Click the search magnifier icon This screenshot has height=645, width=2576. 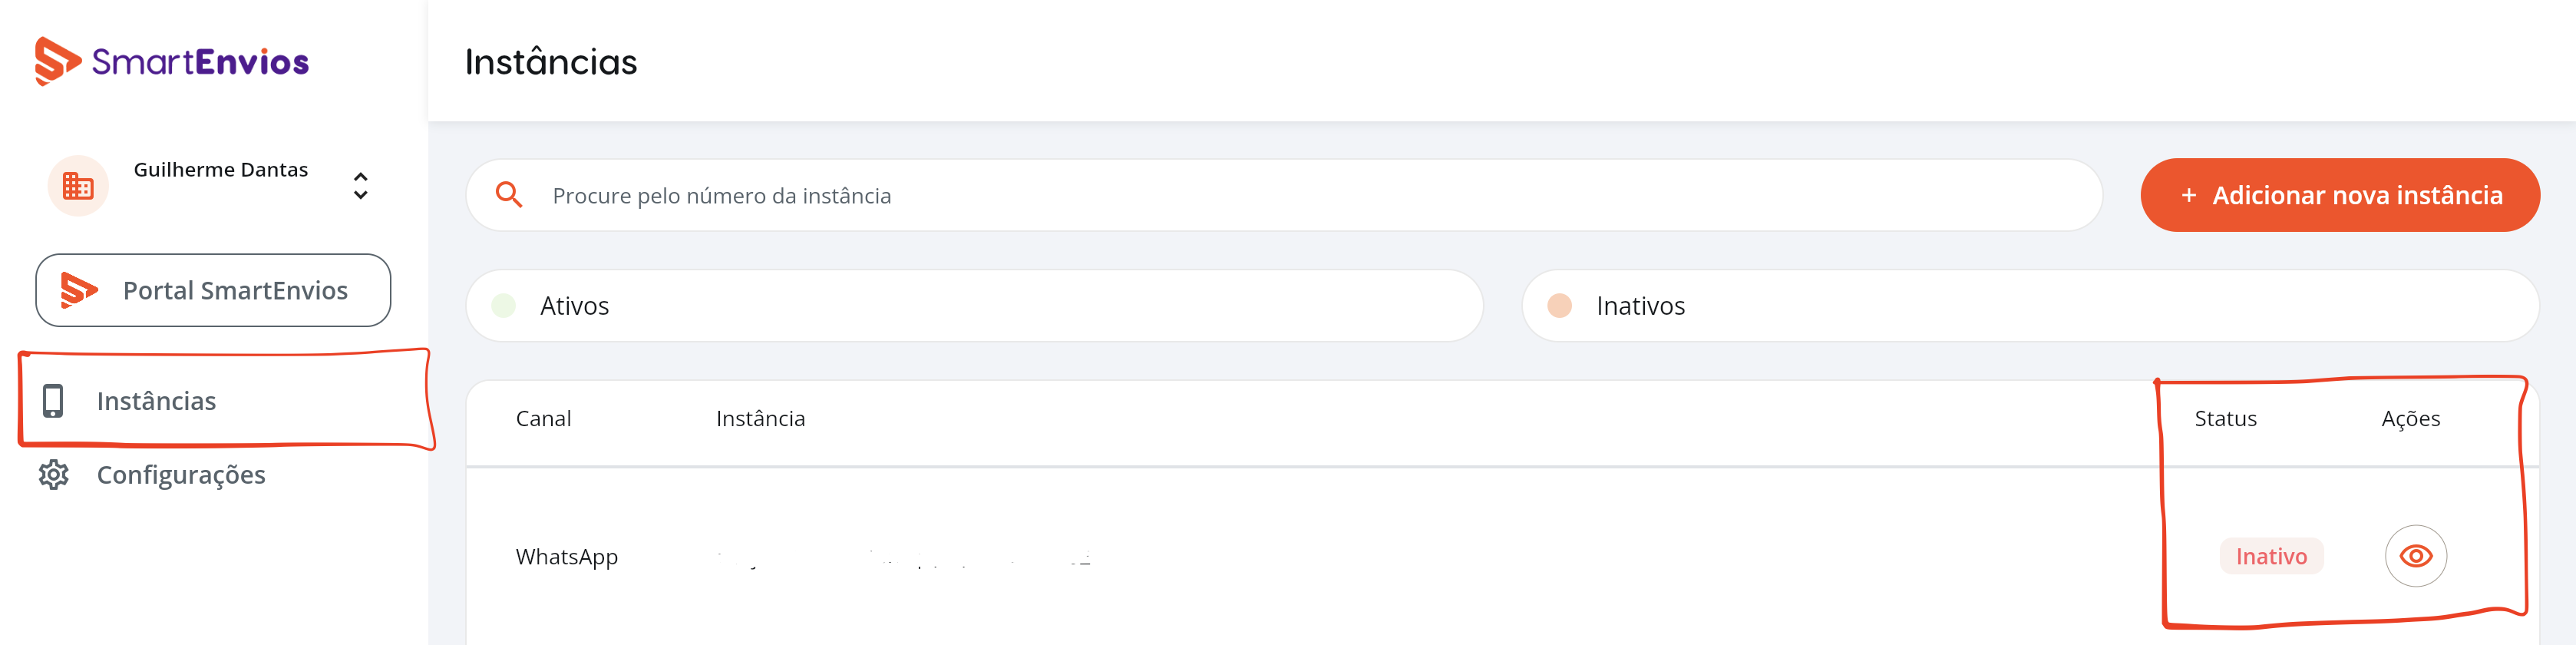pos(509,195)
